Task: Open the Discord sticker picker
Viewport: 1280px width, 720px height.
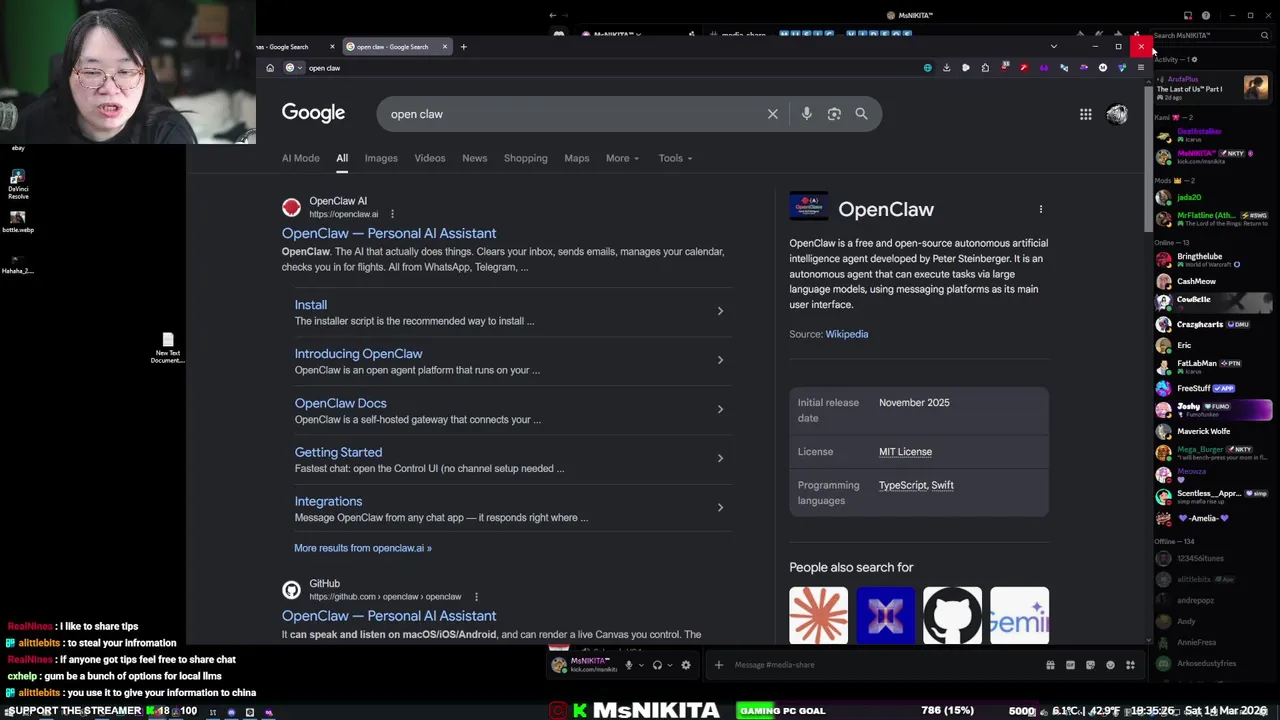Action: [x=1090, y=665]
